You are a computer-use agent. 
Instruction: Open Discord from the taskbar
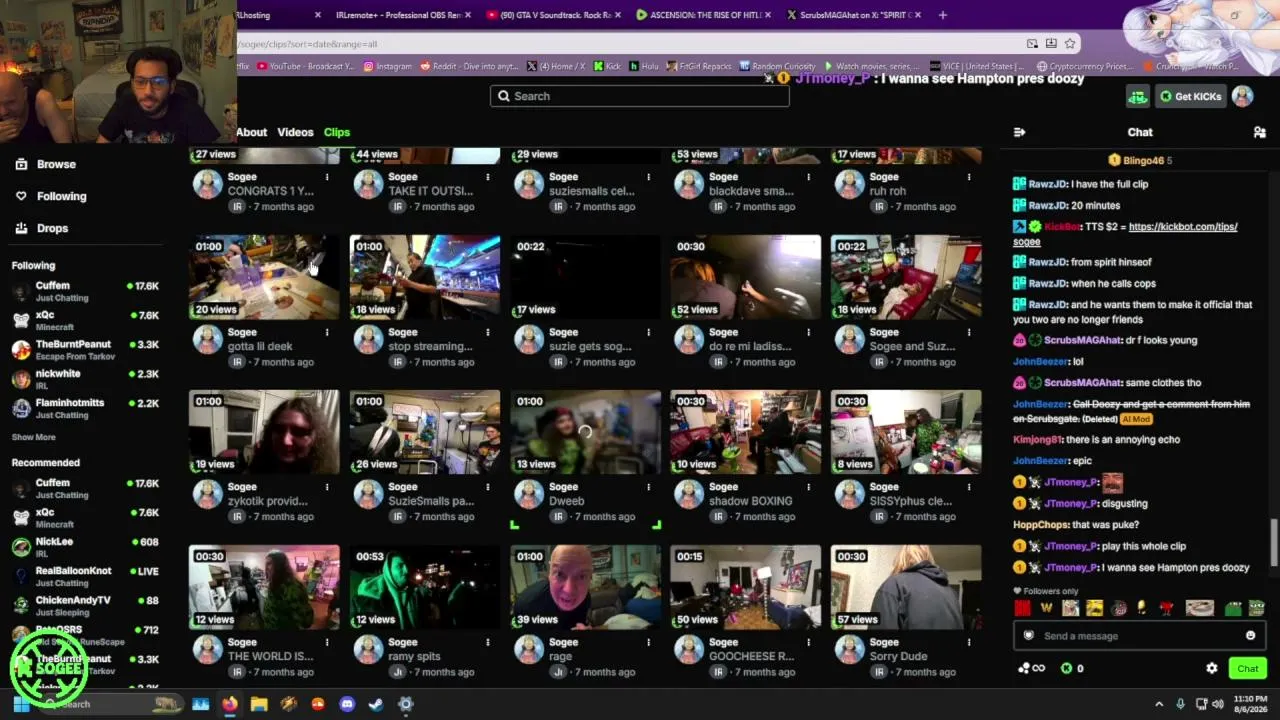tap(347, 704)
